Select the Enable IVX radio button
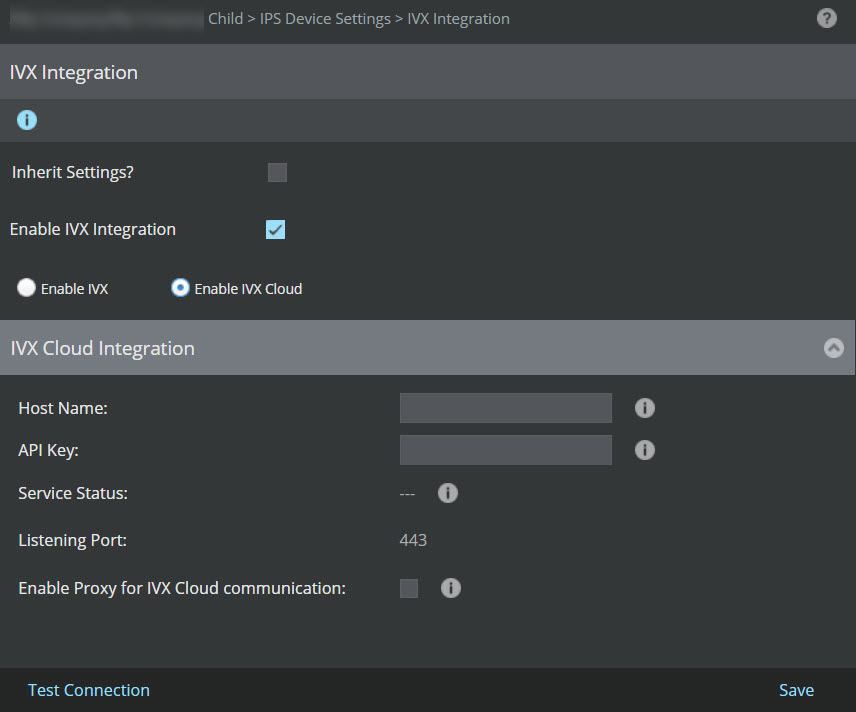The width and height of the screenshot is (856, 712). click(26, 288)
